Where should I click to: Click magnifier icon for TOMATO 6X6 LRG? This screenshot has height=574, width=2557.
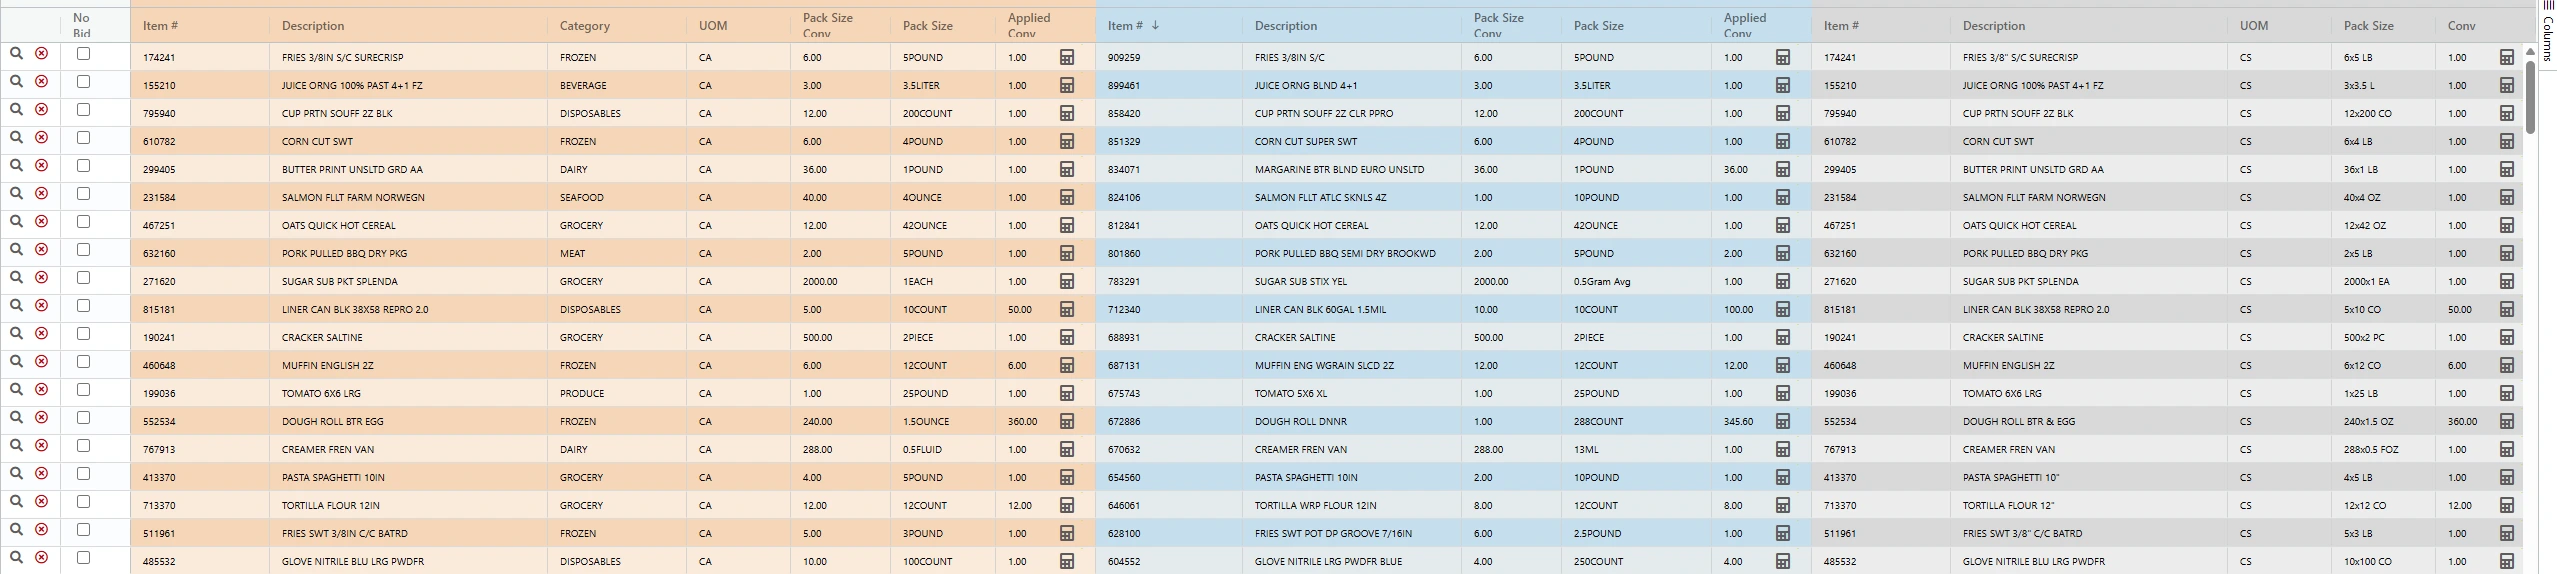pyautogui.click(x=16, y=389)
